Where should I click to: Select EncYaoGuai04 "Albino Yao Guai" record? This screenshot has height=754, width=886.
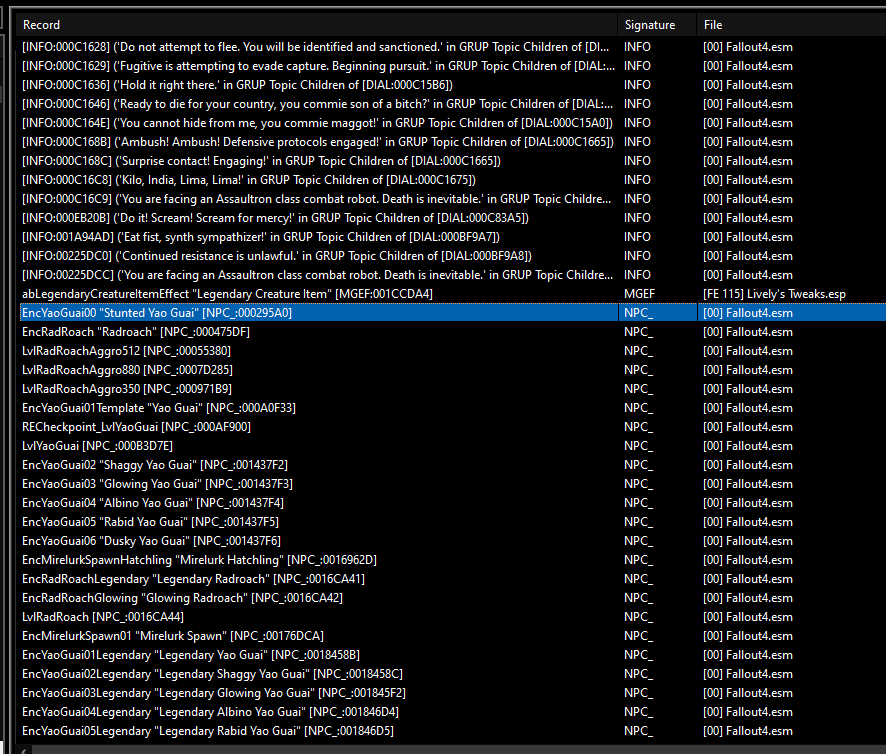pos(452,503)
